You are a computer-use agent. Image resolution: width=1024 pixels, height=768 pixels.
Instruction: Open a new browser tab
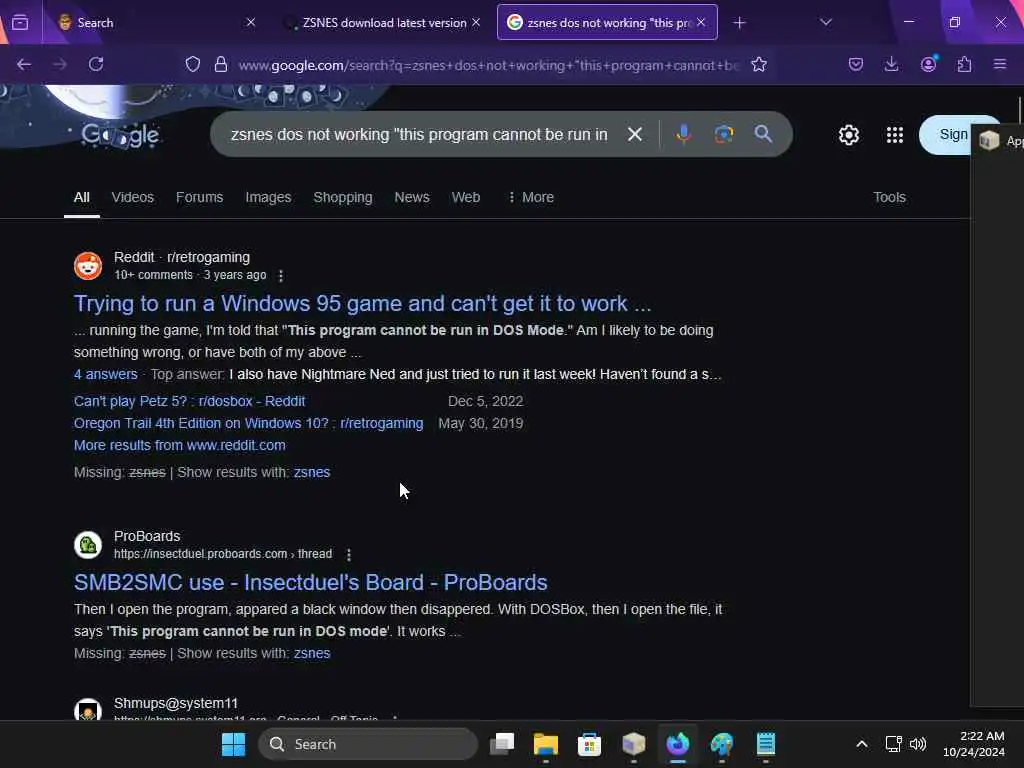point(739,23)
